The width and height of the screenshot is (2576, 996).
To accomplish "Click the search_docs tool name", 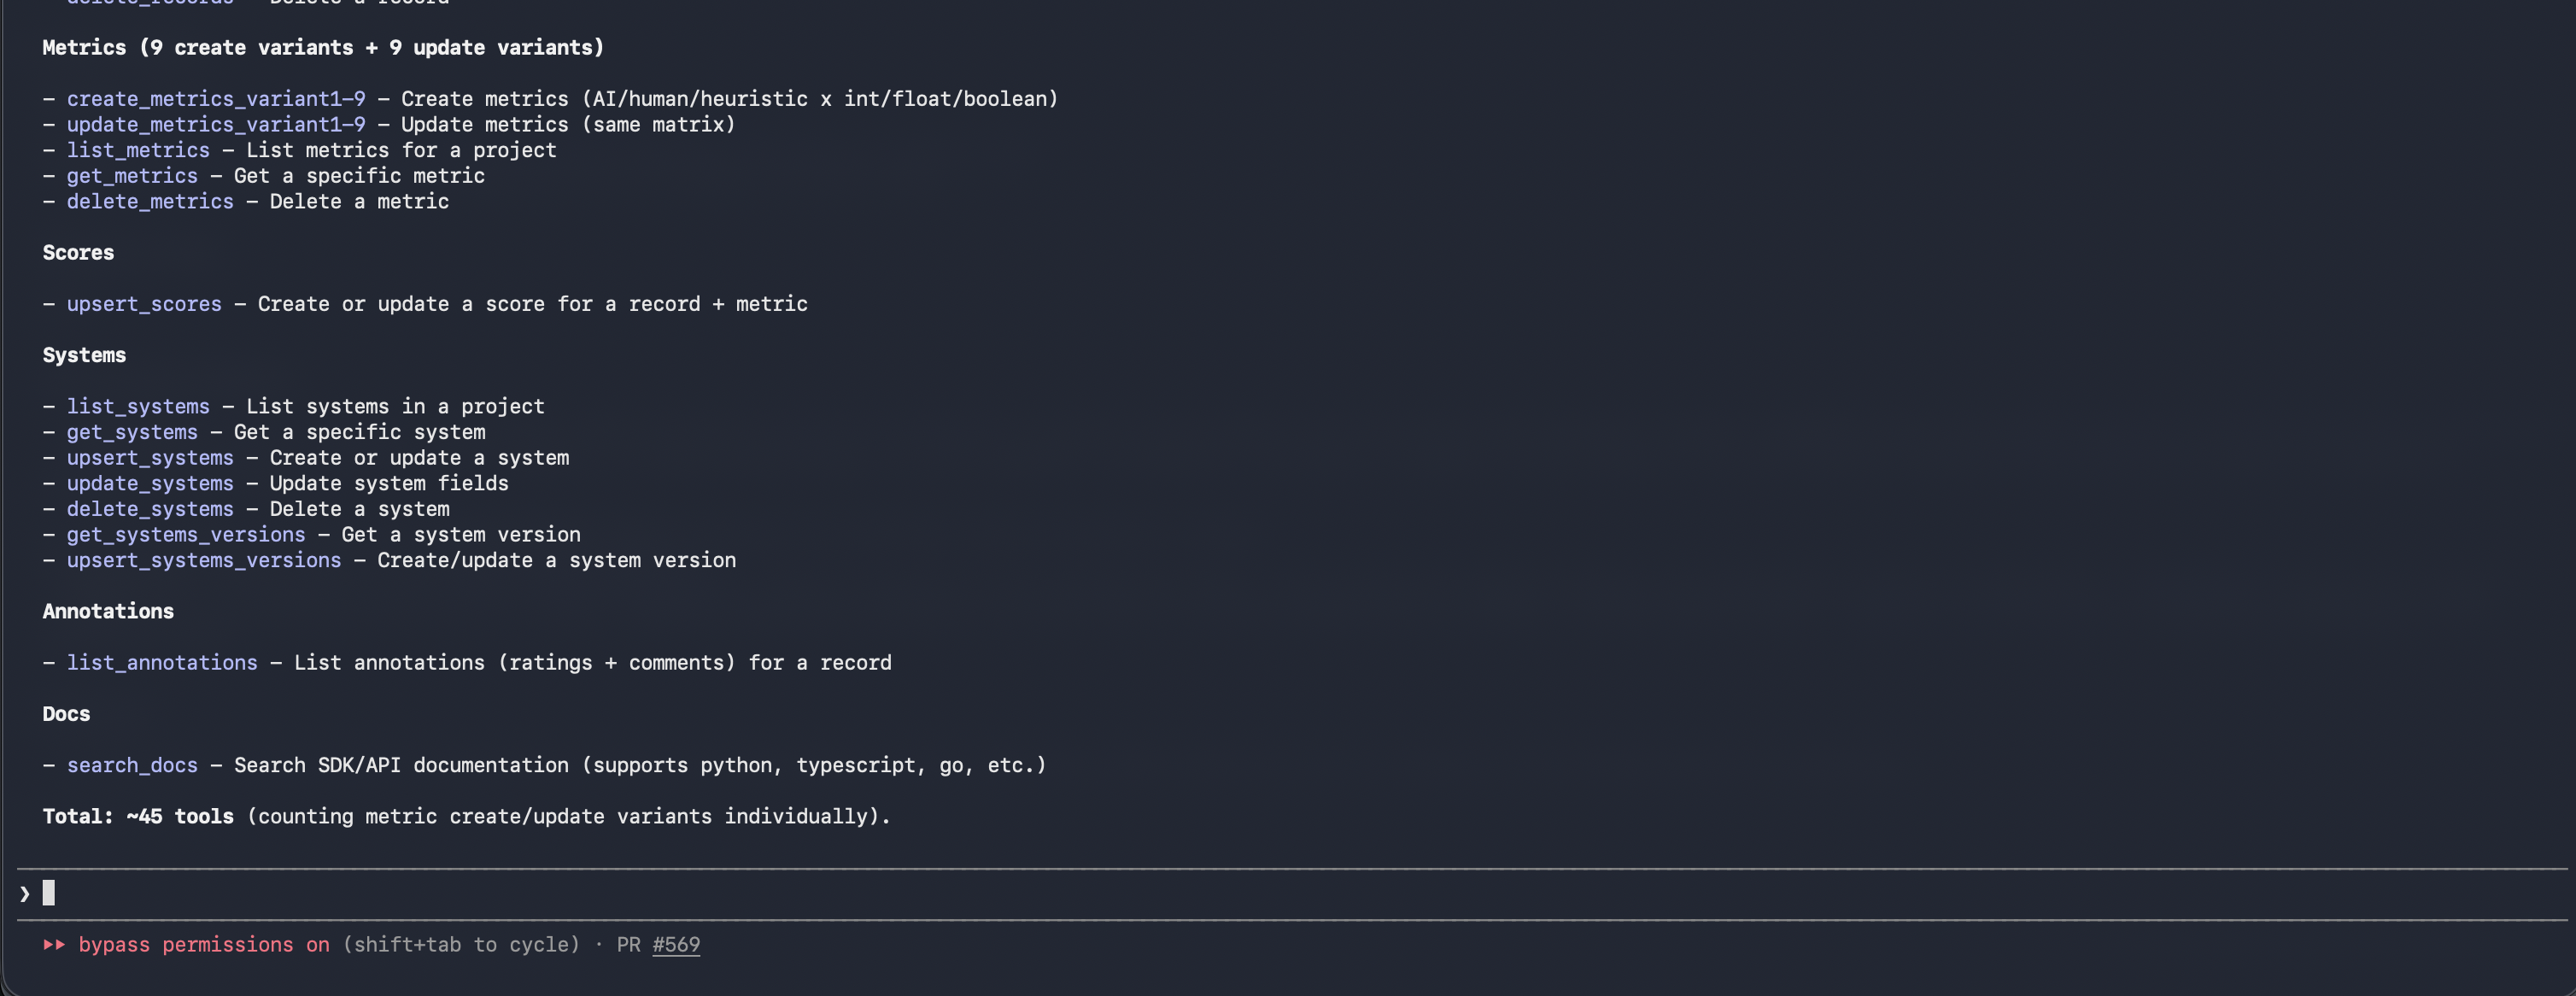I will 132,766.
